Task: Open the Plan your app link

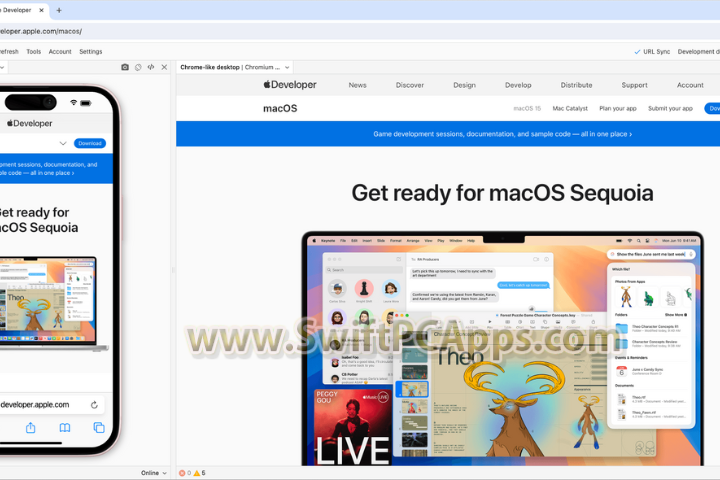Action: click(618, 108)
